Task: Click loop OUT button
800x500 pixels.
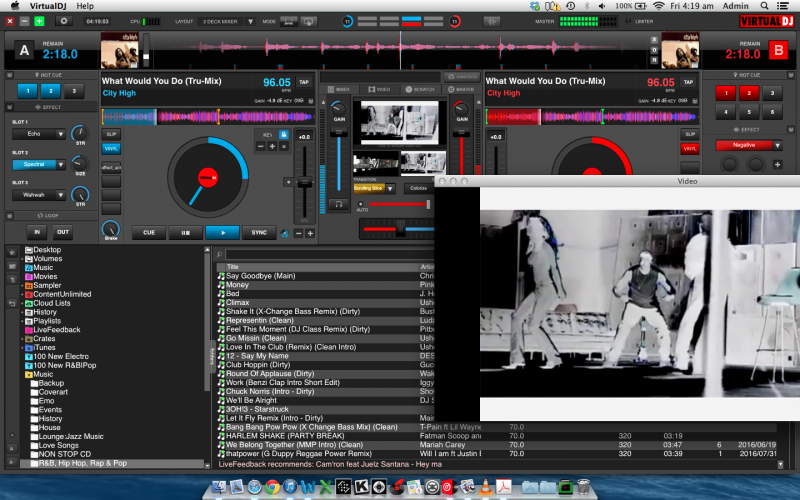Action: [63, 232]
